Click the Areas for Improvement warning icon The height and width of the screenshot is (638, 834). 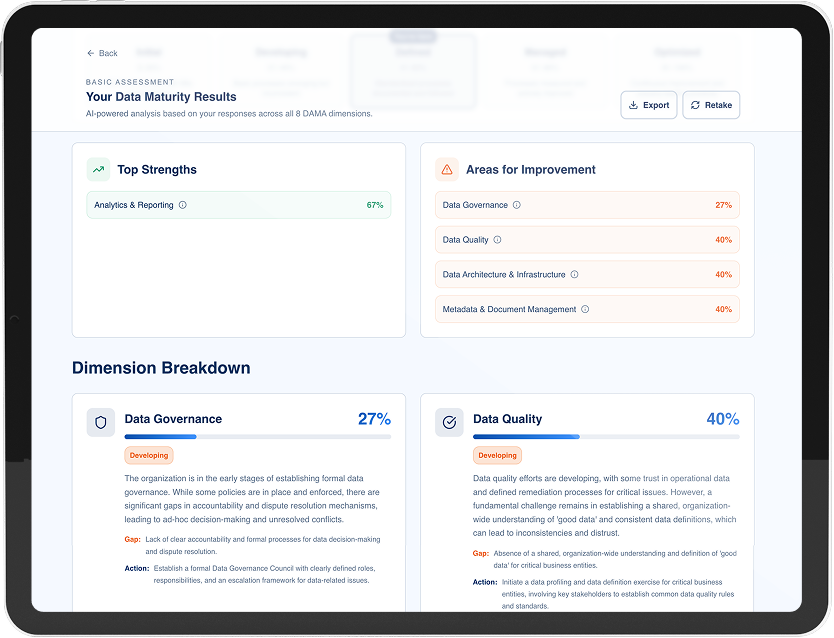(x=447, y=170)
